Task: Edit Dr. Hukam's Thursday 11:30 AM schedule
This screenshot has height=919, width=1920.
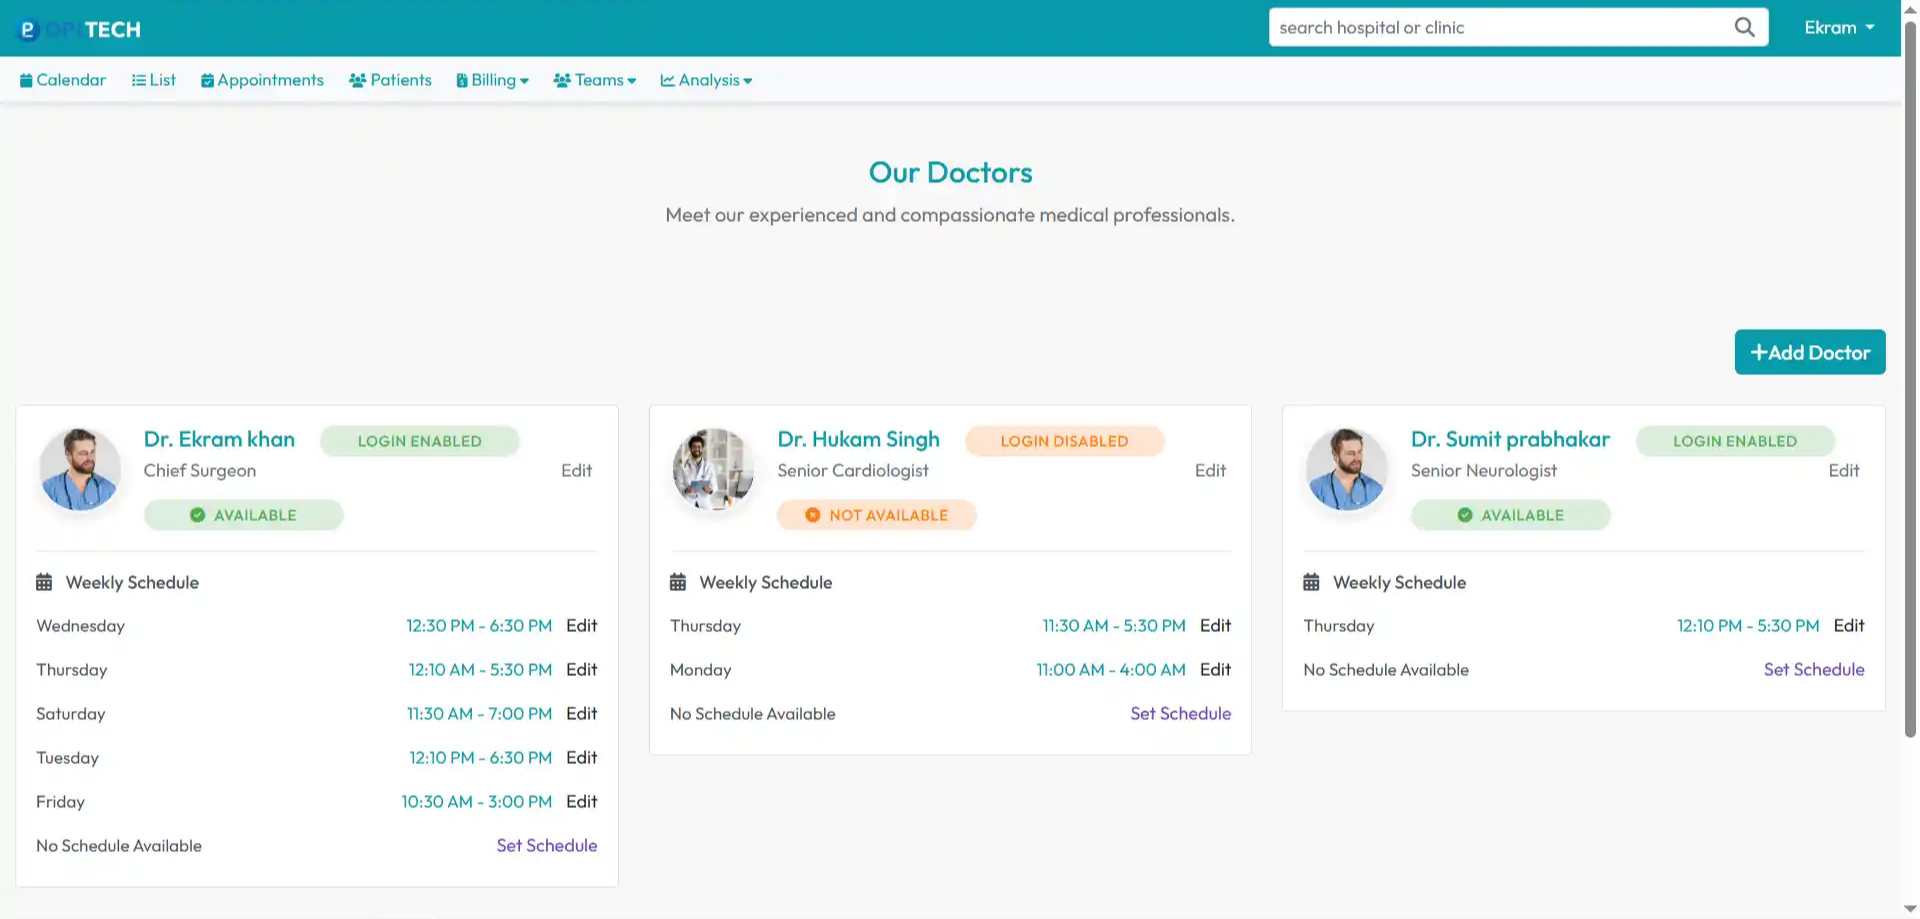Action: (1215, 625)
